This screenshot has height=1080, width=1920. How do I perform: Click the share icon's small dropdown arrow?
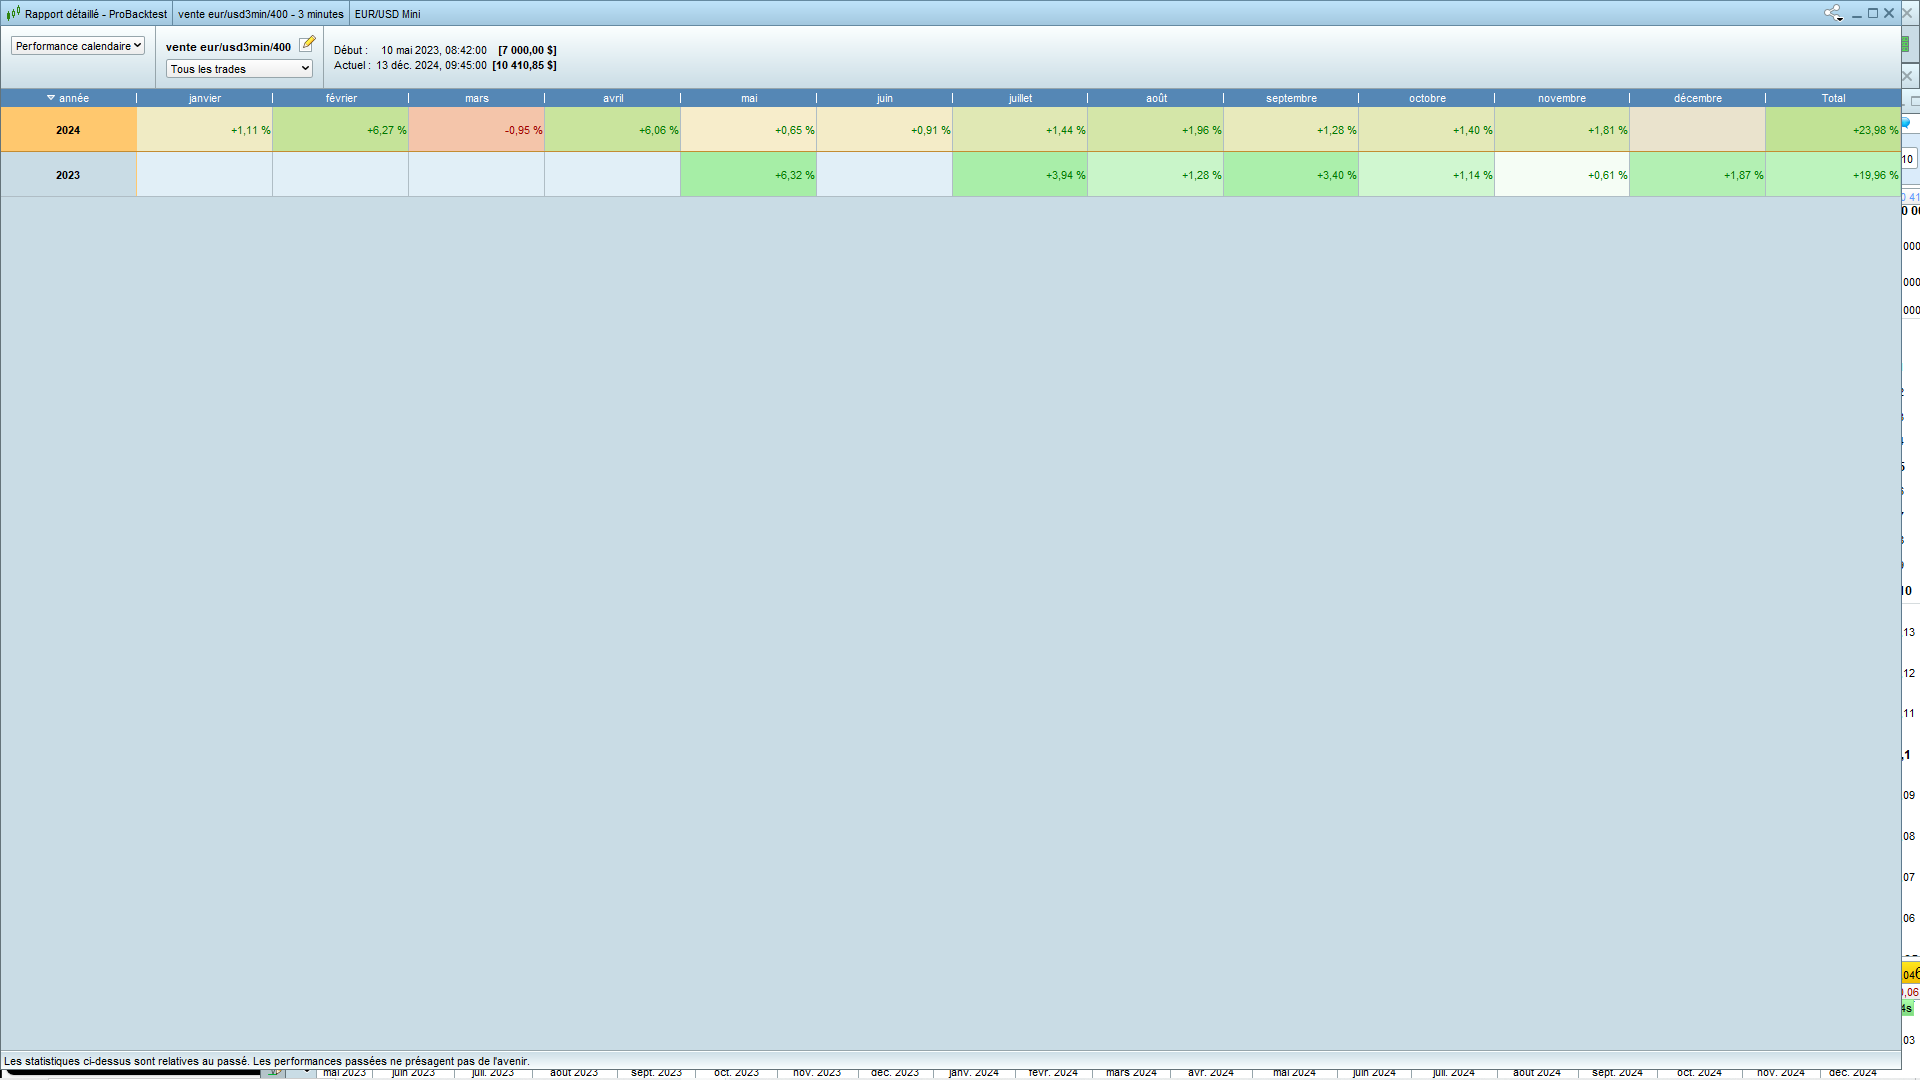1840,18
